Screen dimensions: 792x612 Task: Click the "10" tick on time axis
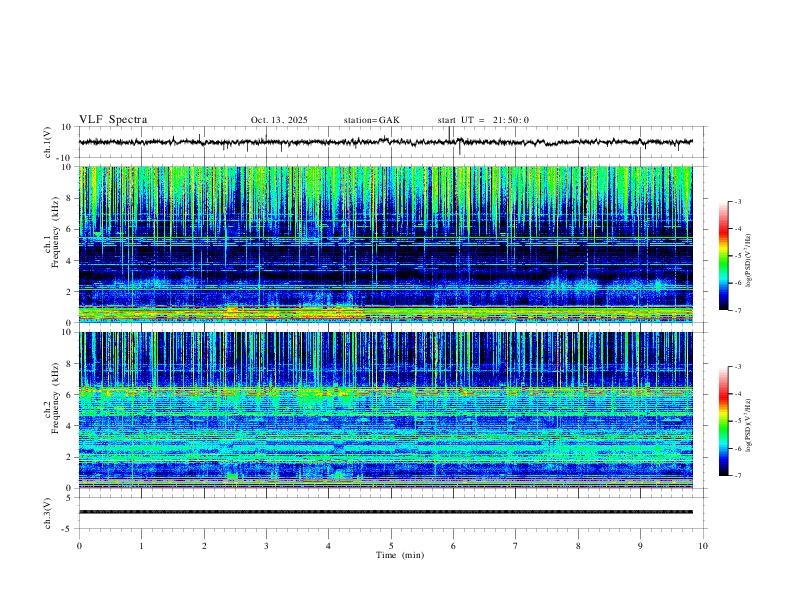(x=703, y=546)
